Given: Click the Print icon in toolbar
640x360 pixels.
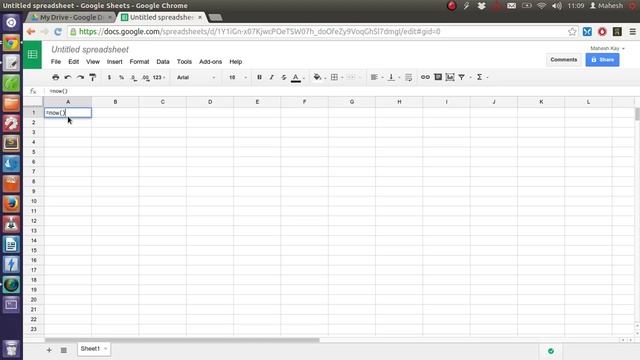Looking at the screenshot, I should (56, 77).
